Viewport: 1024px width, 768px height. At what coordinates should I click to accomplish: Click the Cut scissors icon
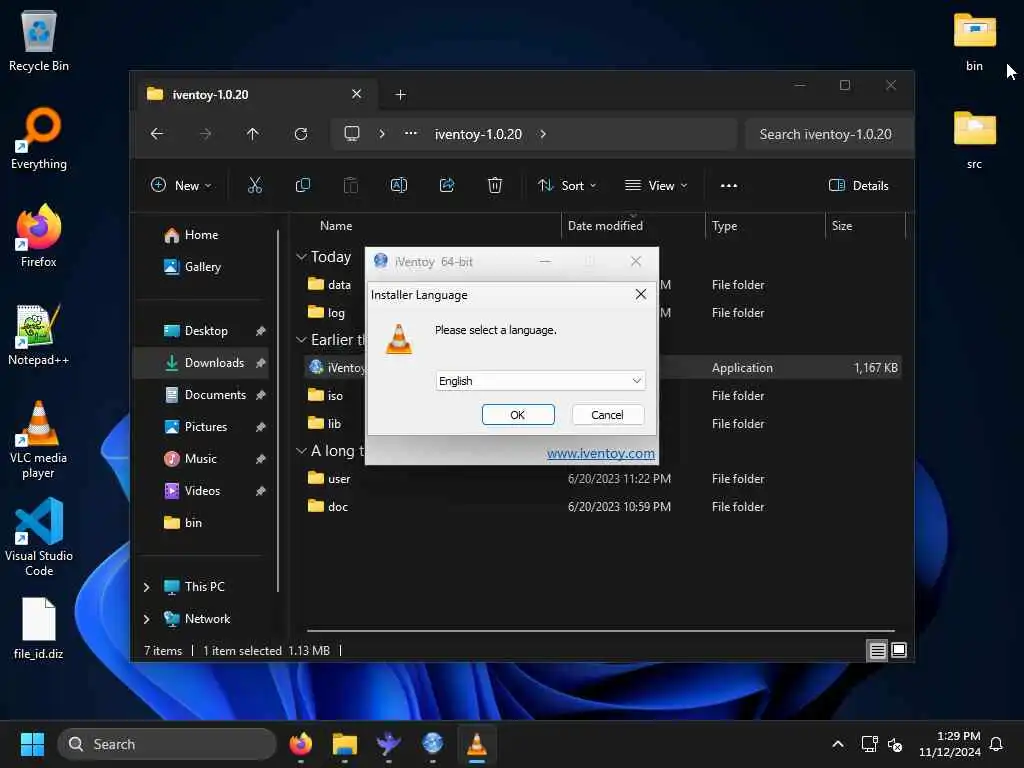(255, 185)
